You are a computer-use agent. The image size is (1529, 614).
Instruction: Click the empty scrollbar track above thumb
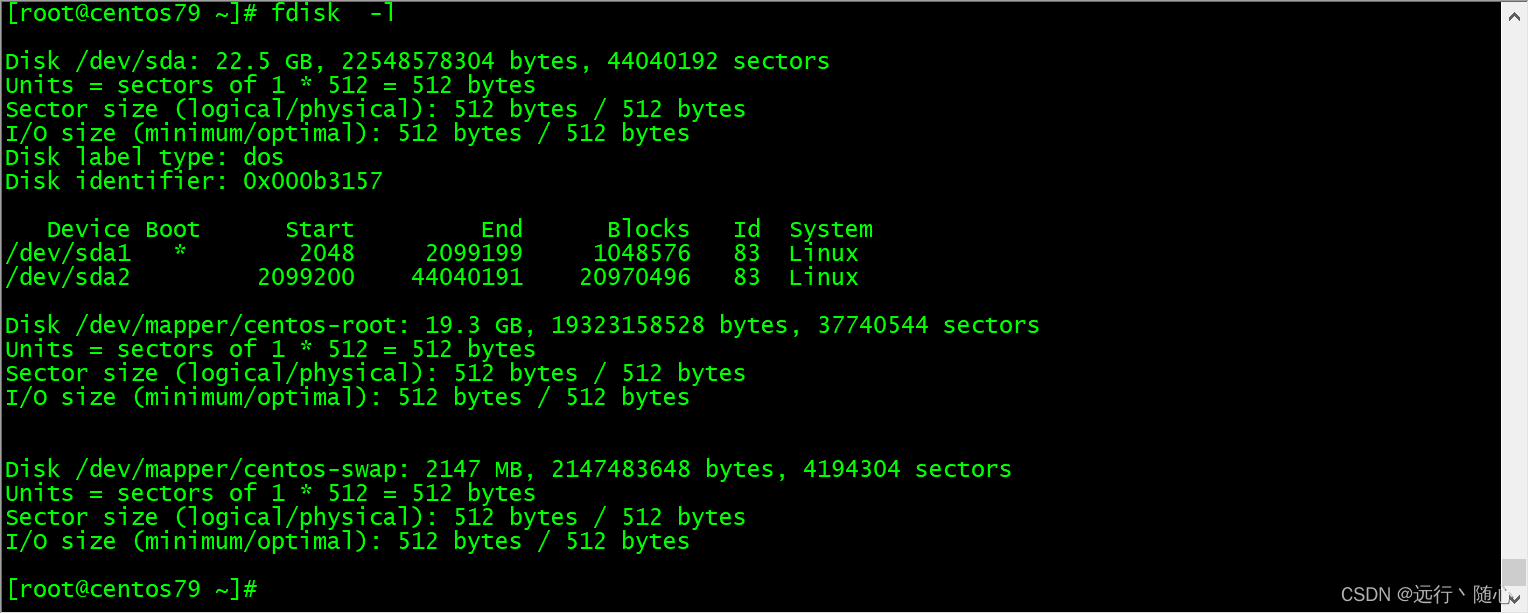(x=1515, y=290)
